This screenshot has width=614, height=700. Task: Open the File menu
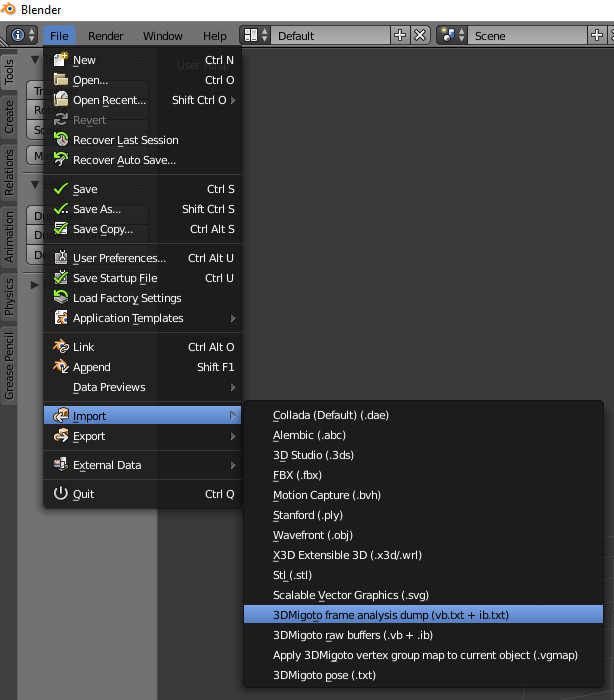59,36
